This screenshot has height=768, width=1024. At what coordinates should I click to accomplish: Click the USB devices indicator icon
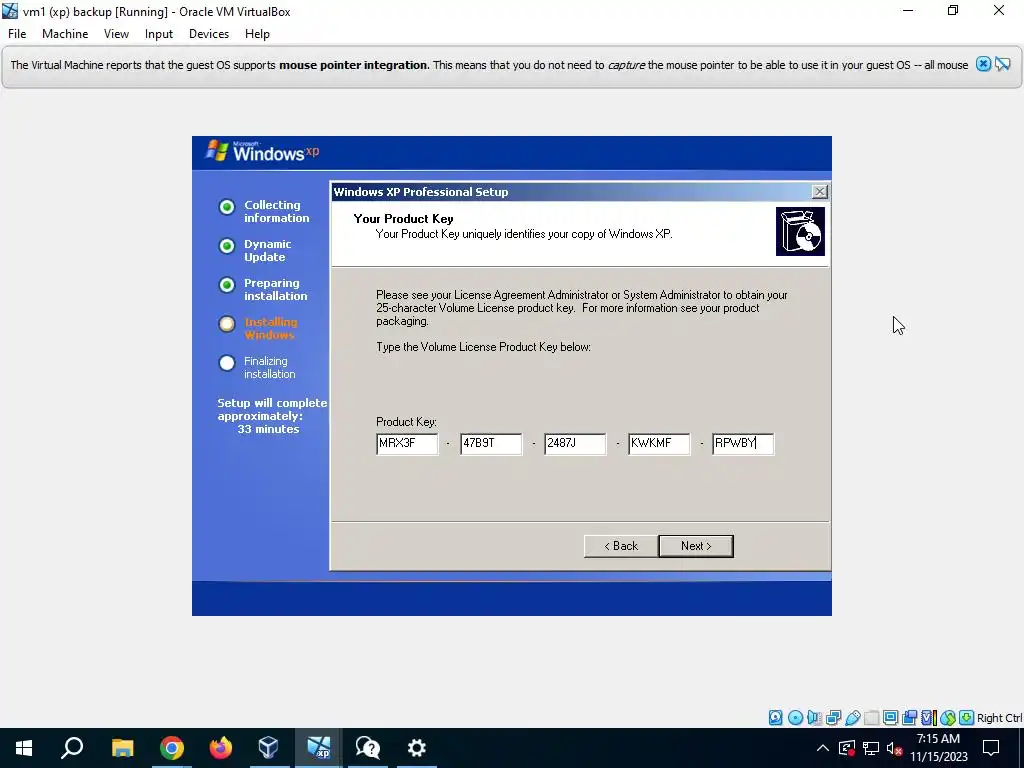[x=852, y=718]
